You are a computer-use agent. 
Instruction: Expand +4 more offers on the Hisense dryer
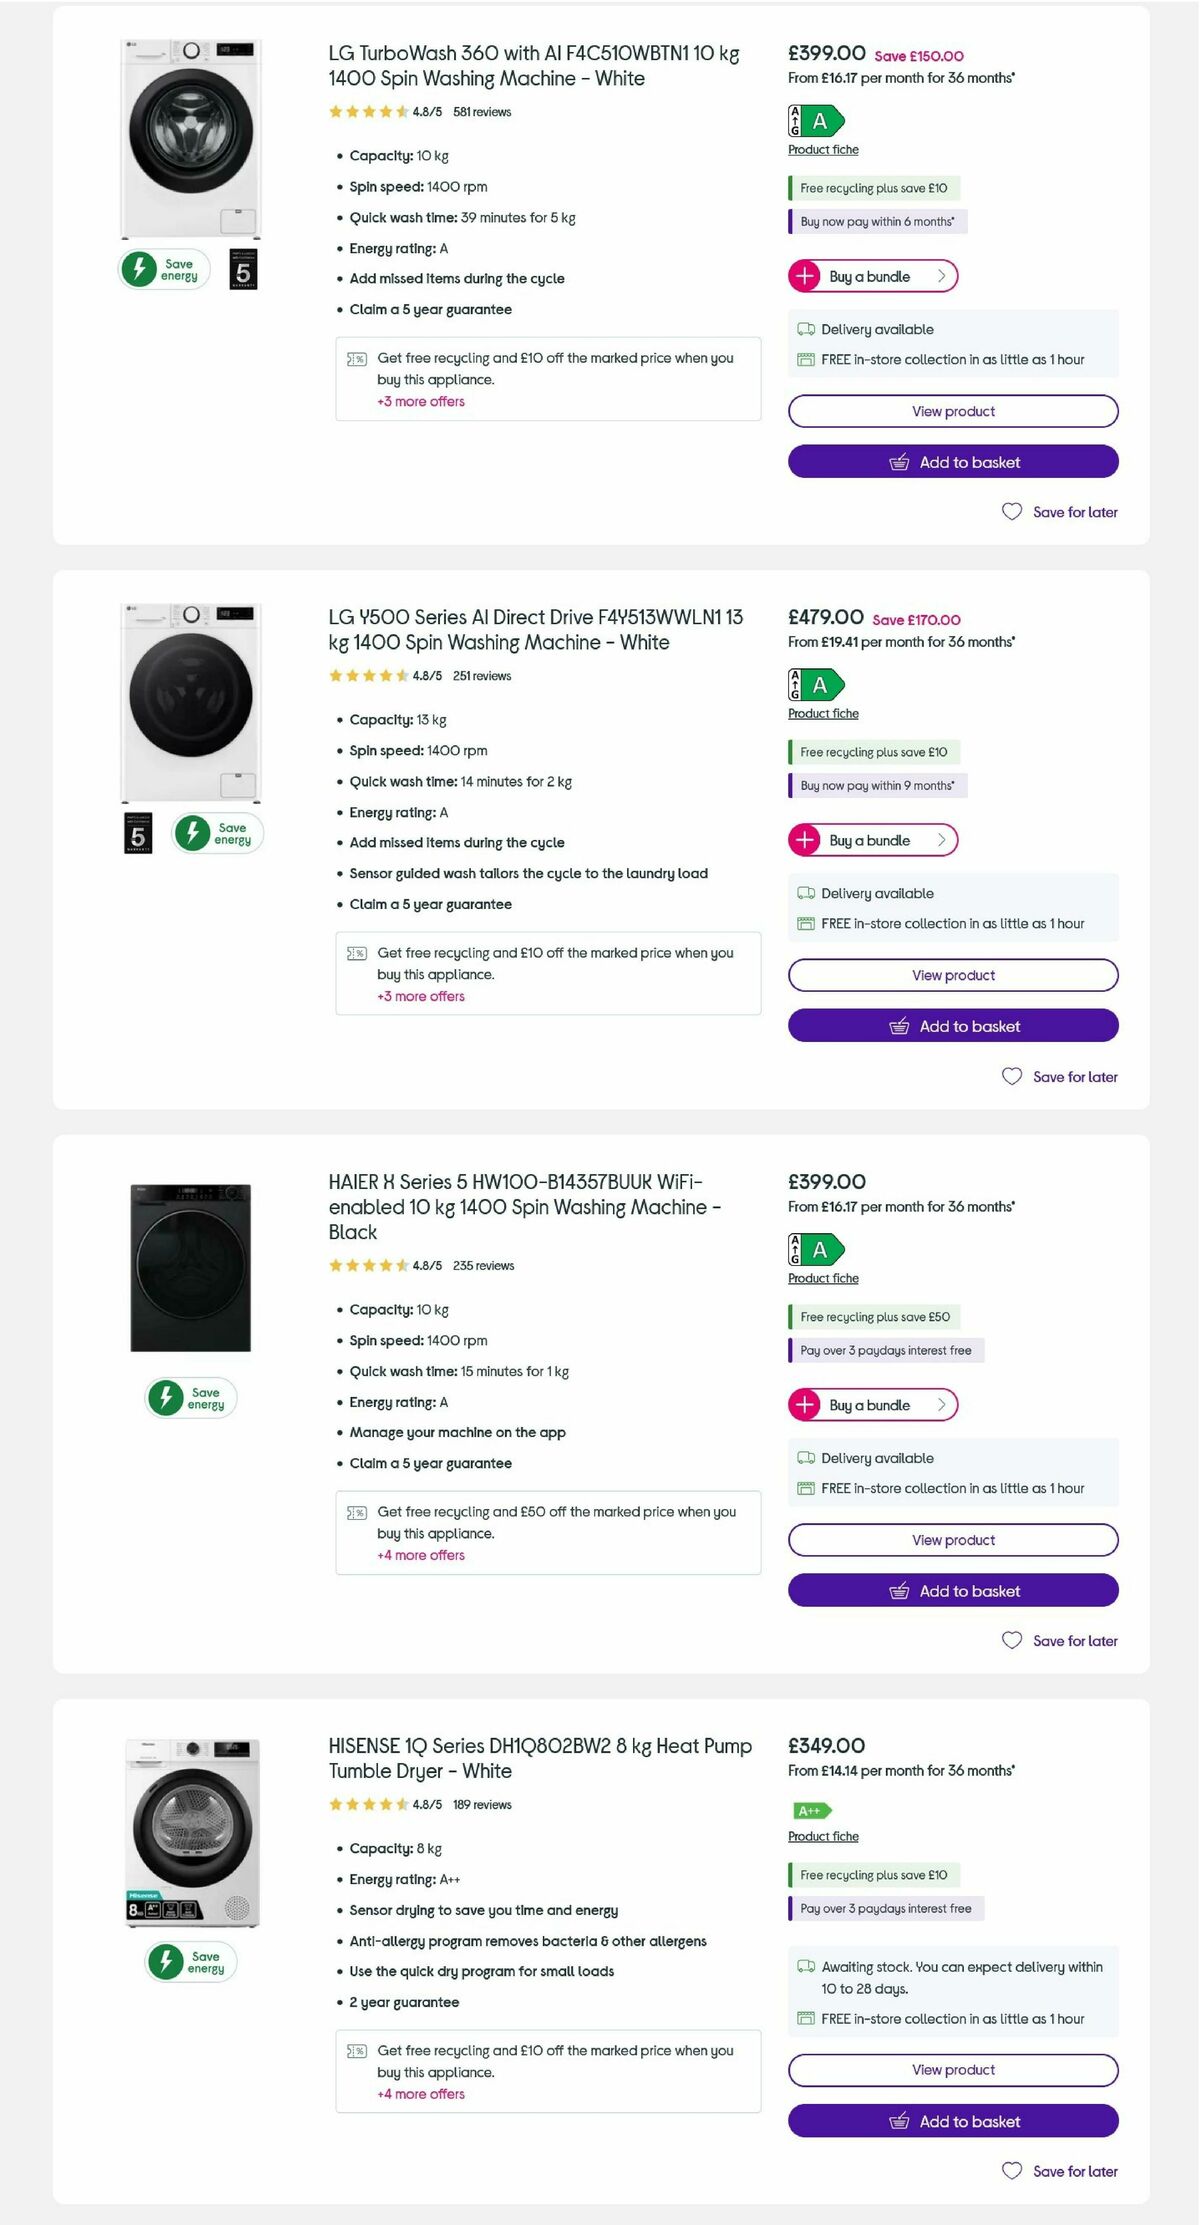420,2094
